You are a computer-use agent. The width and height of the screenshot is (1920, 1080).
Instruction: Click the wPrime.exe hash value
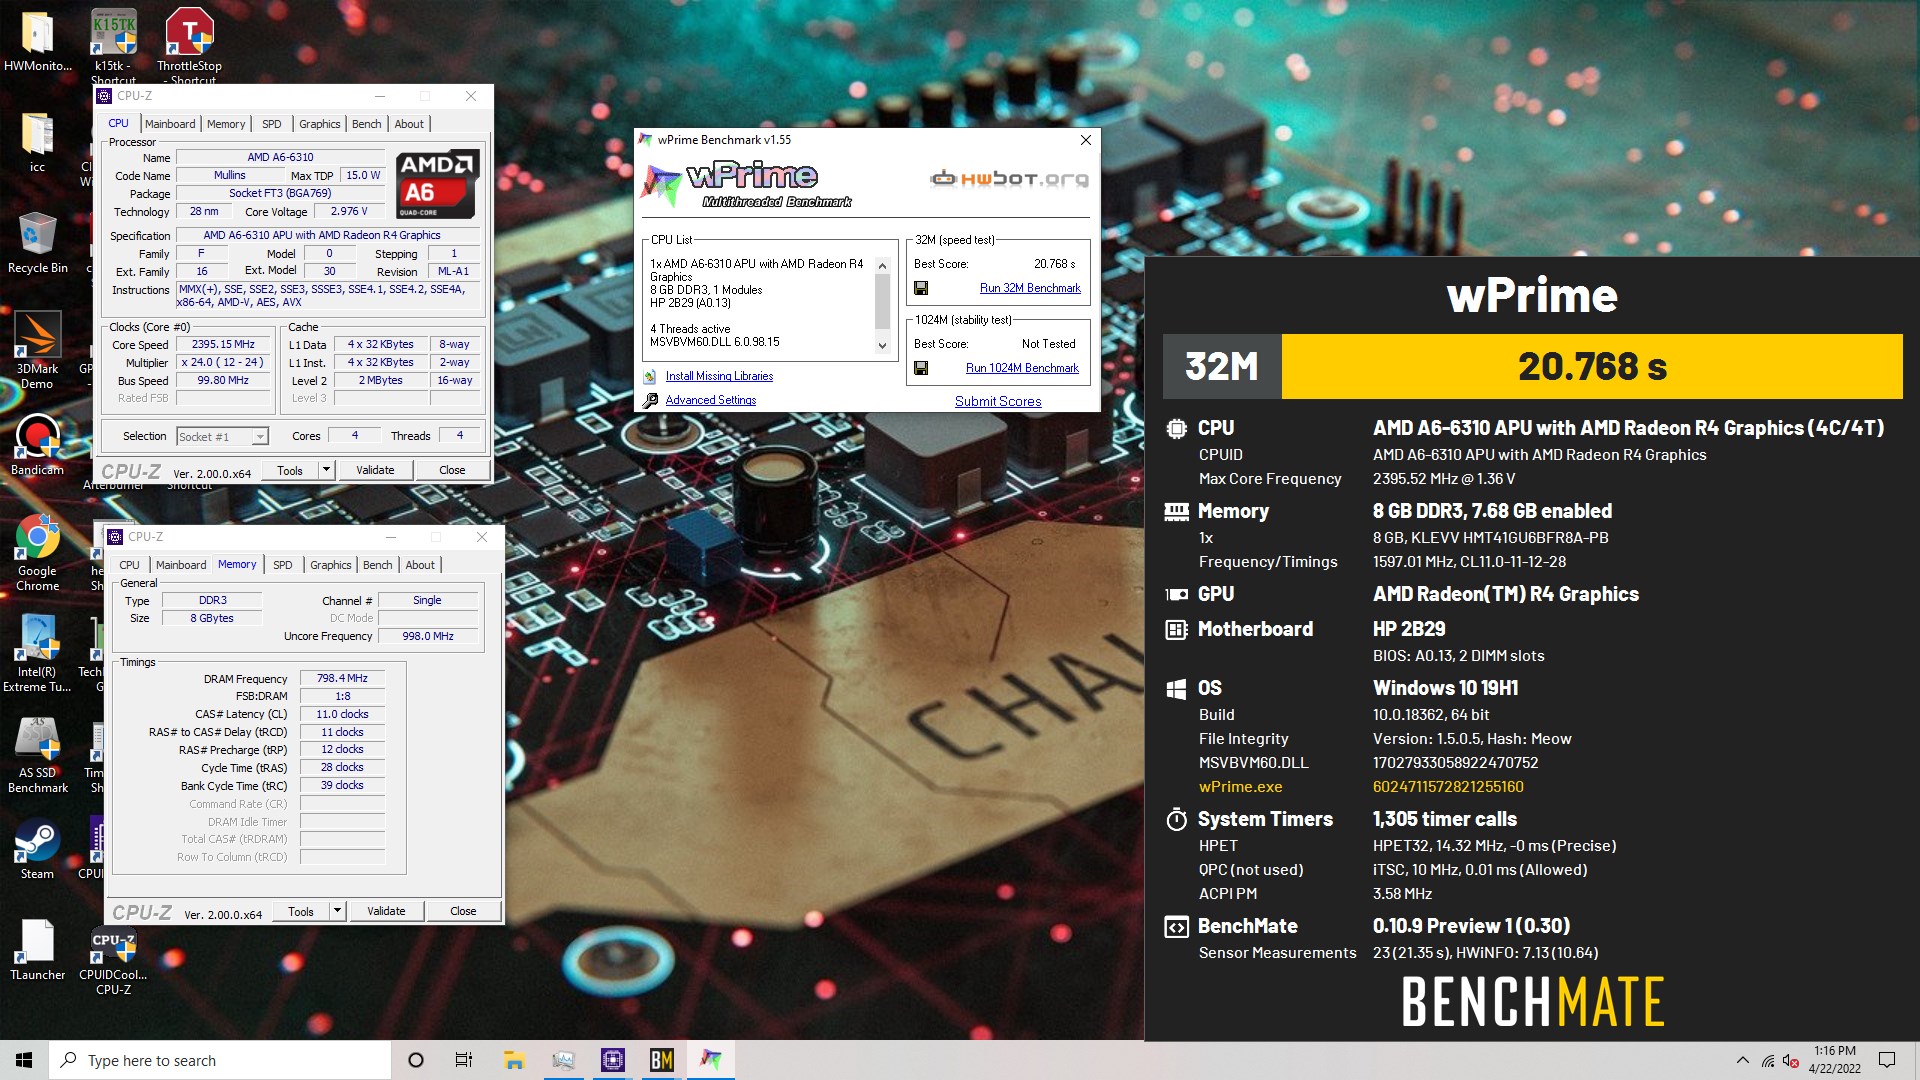click(x=1448, y=787)
